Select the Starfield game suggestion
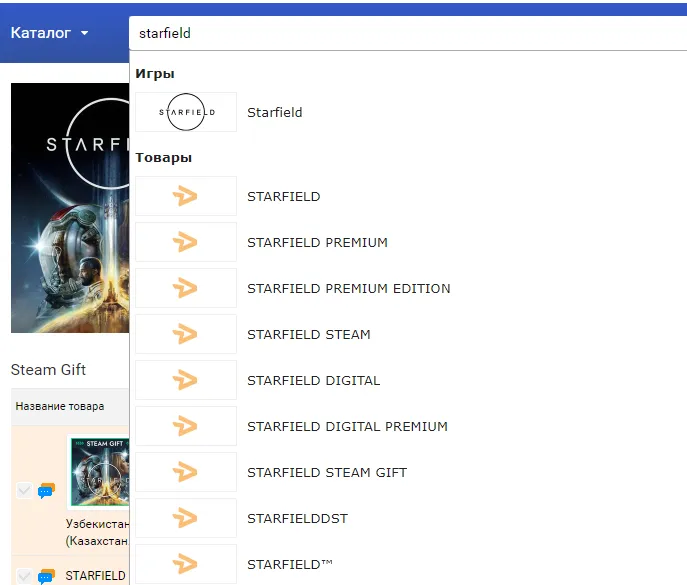 click(x=275, y=113)
